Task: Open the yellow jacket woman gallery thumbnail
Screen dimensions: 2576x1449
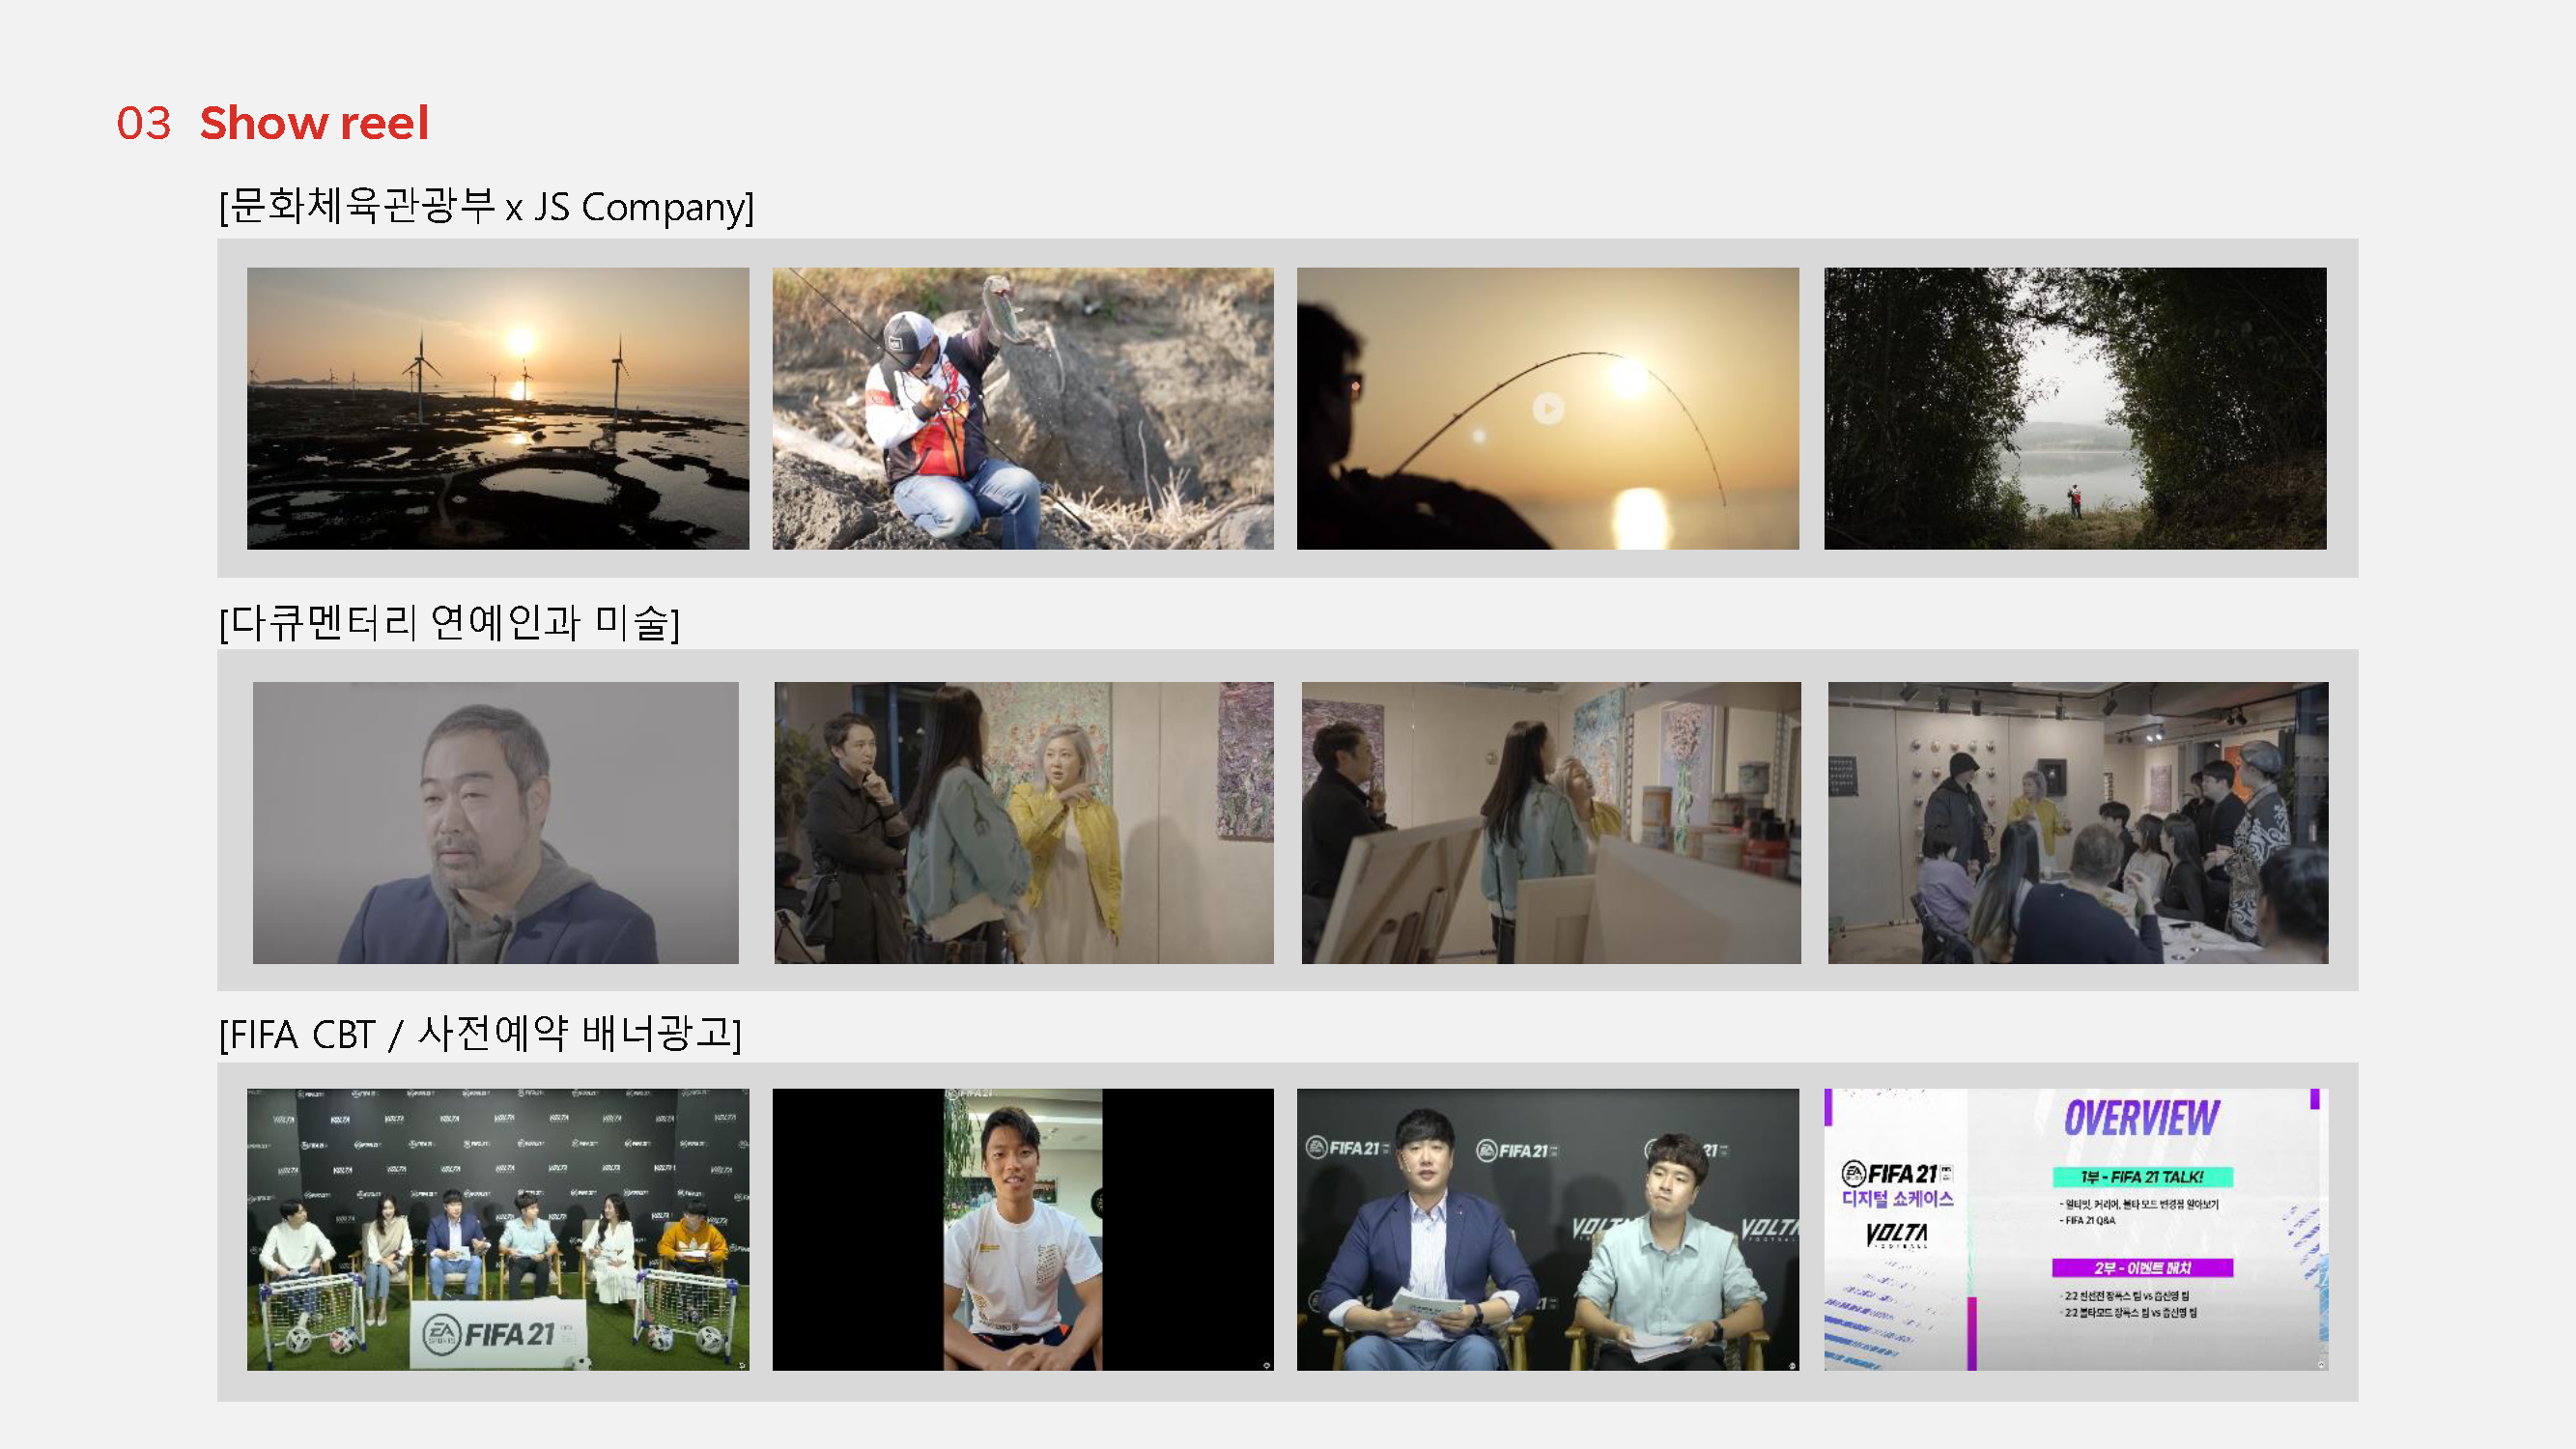Action: (x=1023, y=822)
